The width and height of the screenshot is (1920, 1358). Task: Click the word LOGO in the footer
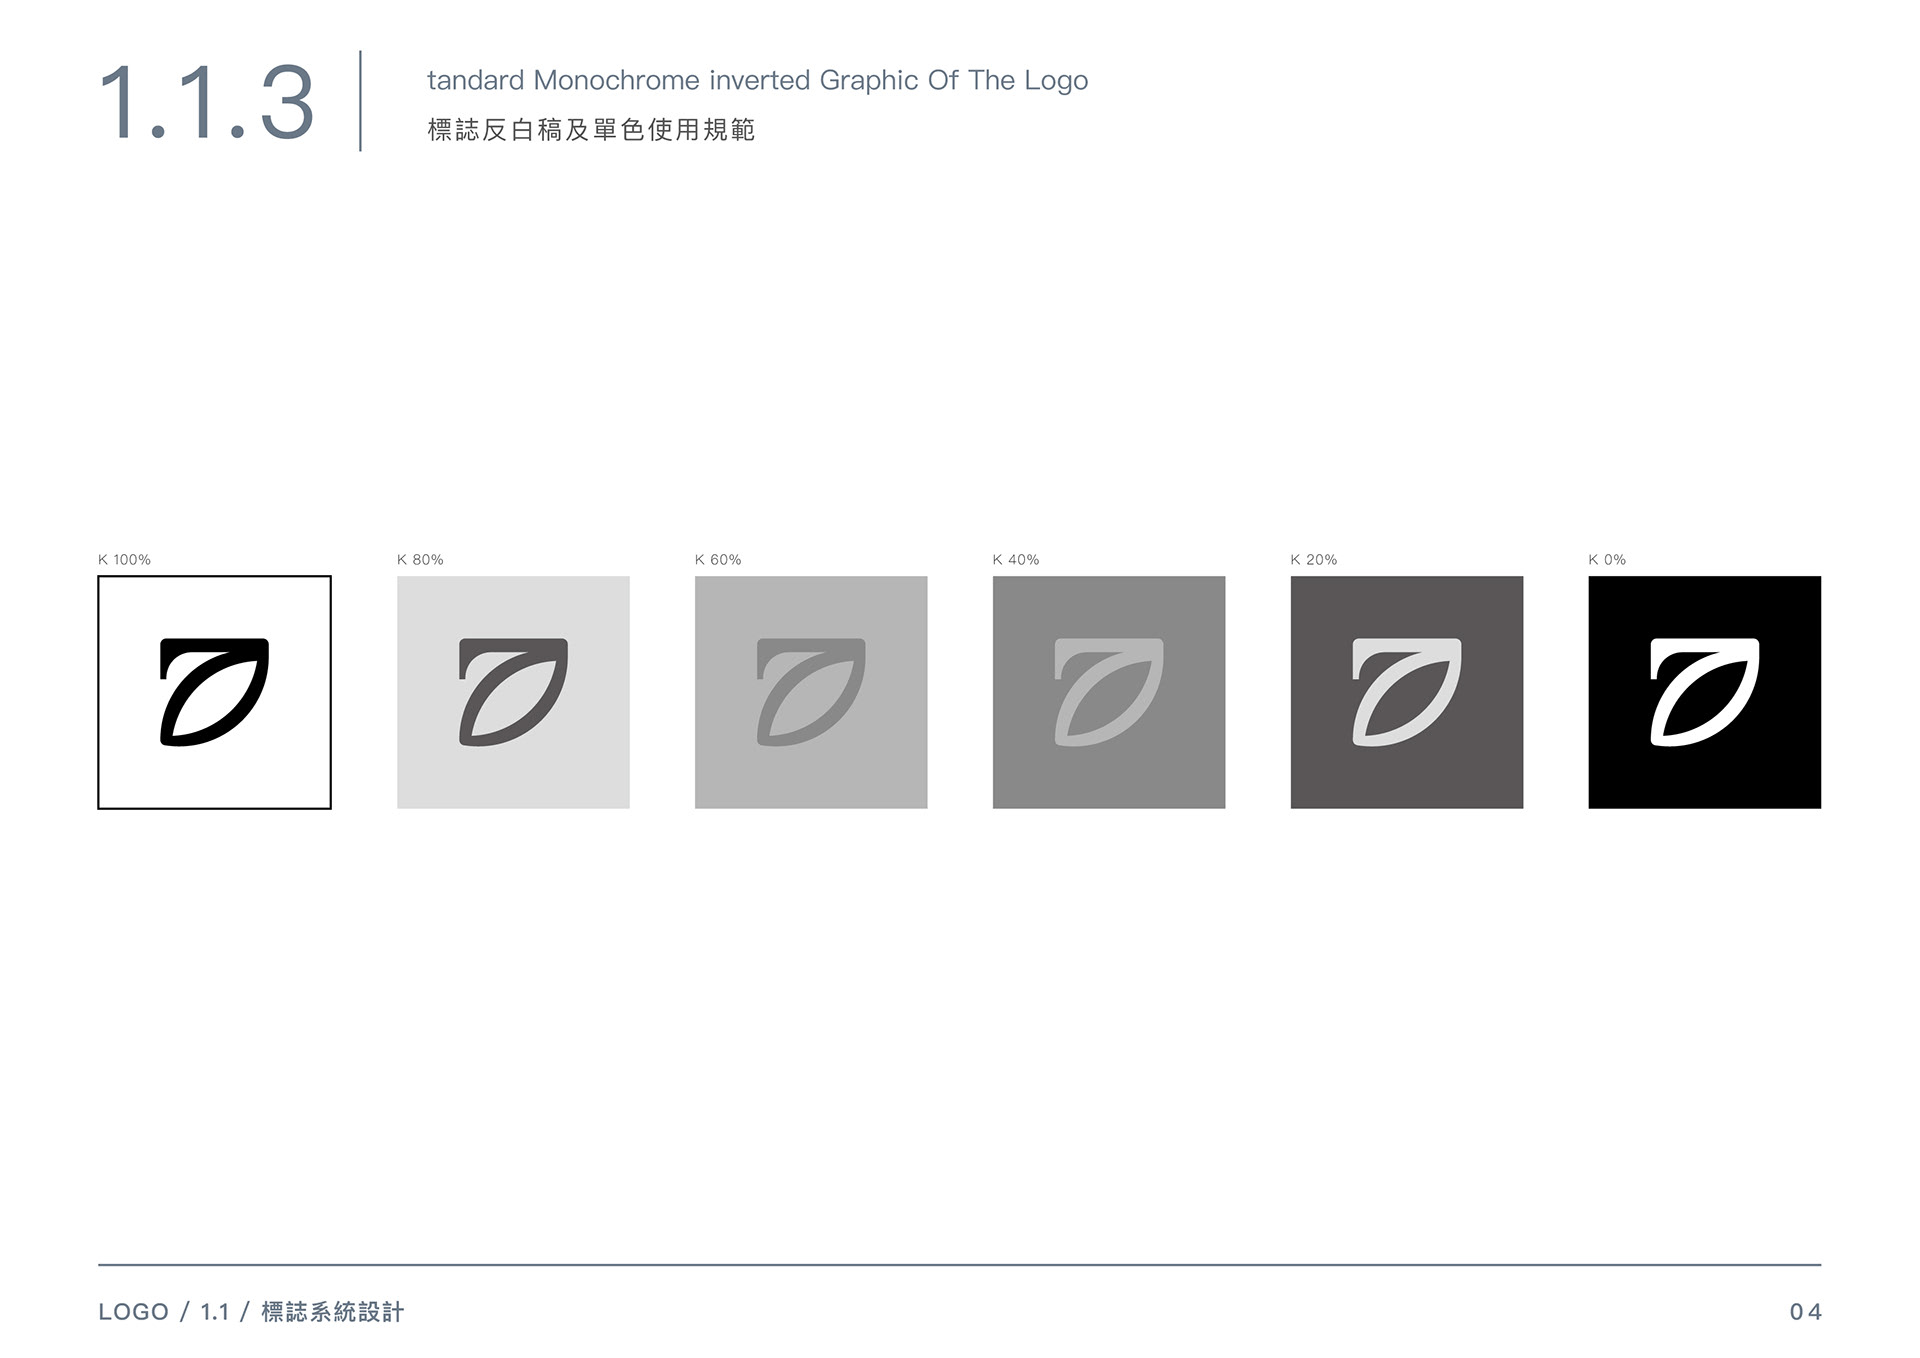(x=134, y=1312)
